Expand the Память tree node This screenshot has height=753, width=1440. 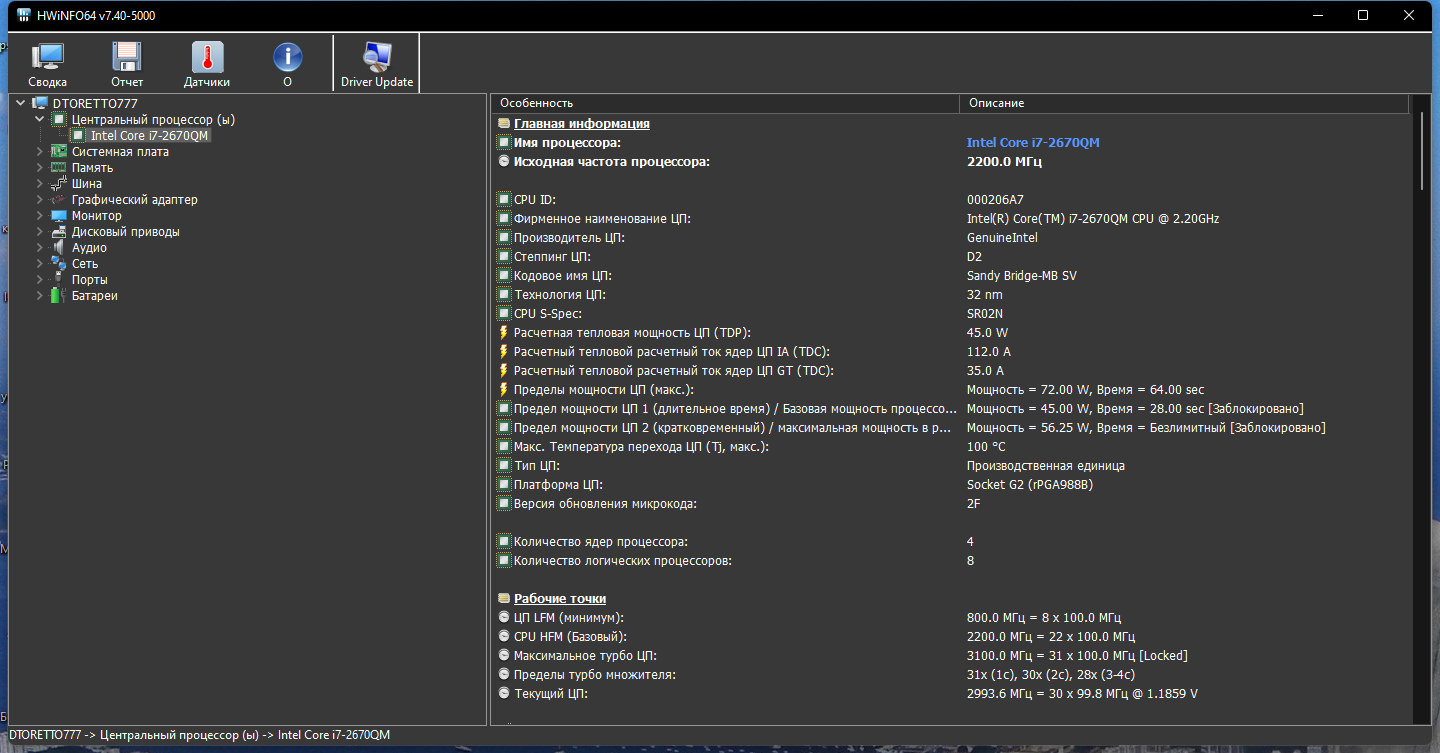[x=40, y=168]
